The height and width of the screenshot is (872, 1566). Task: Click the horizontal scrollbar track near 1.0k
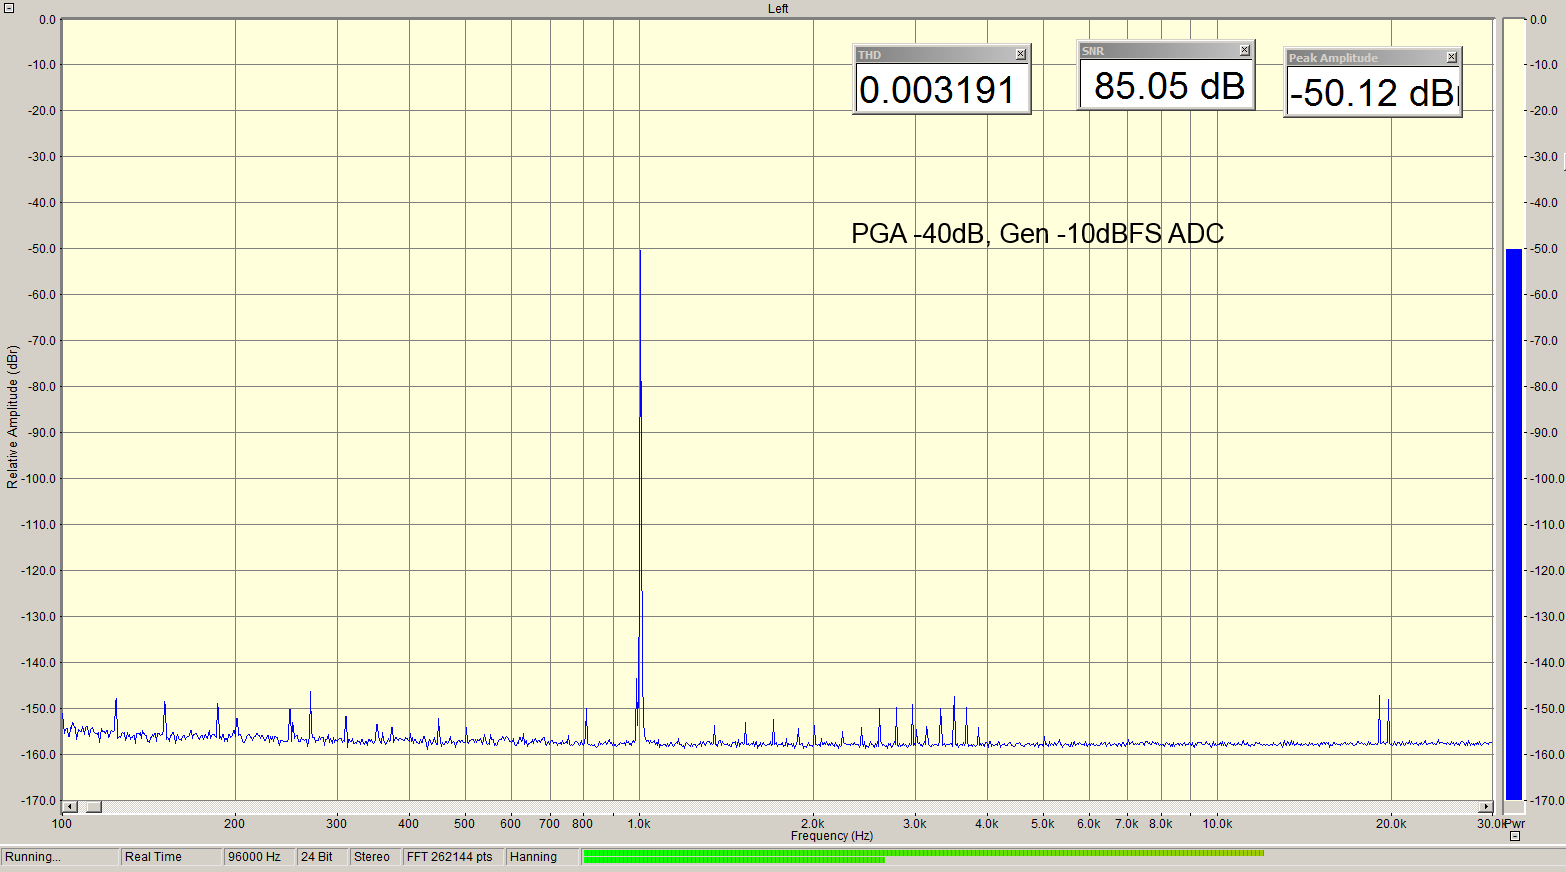[640, 807]
